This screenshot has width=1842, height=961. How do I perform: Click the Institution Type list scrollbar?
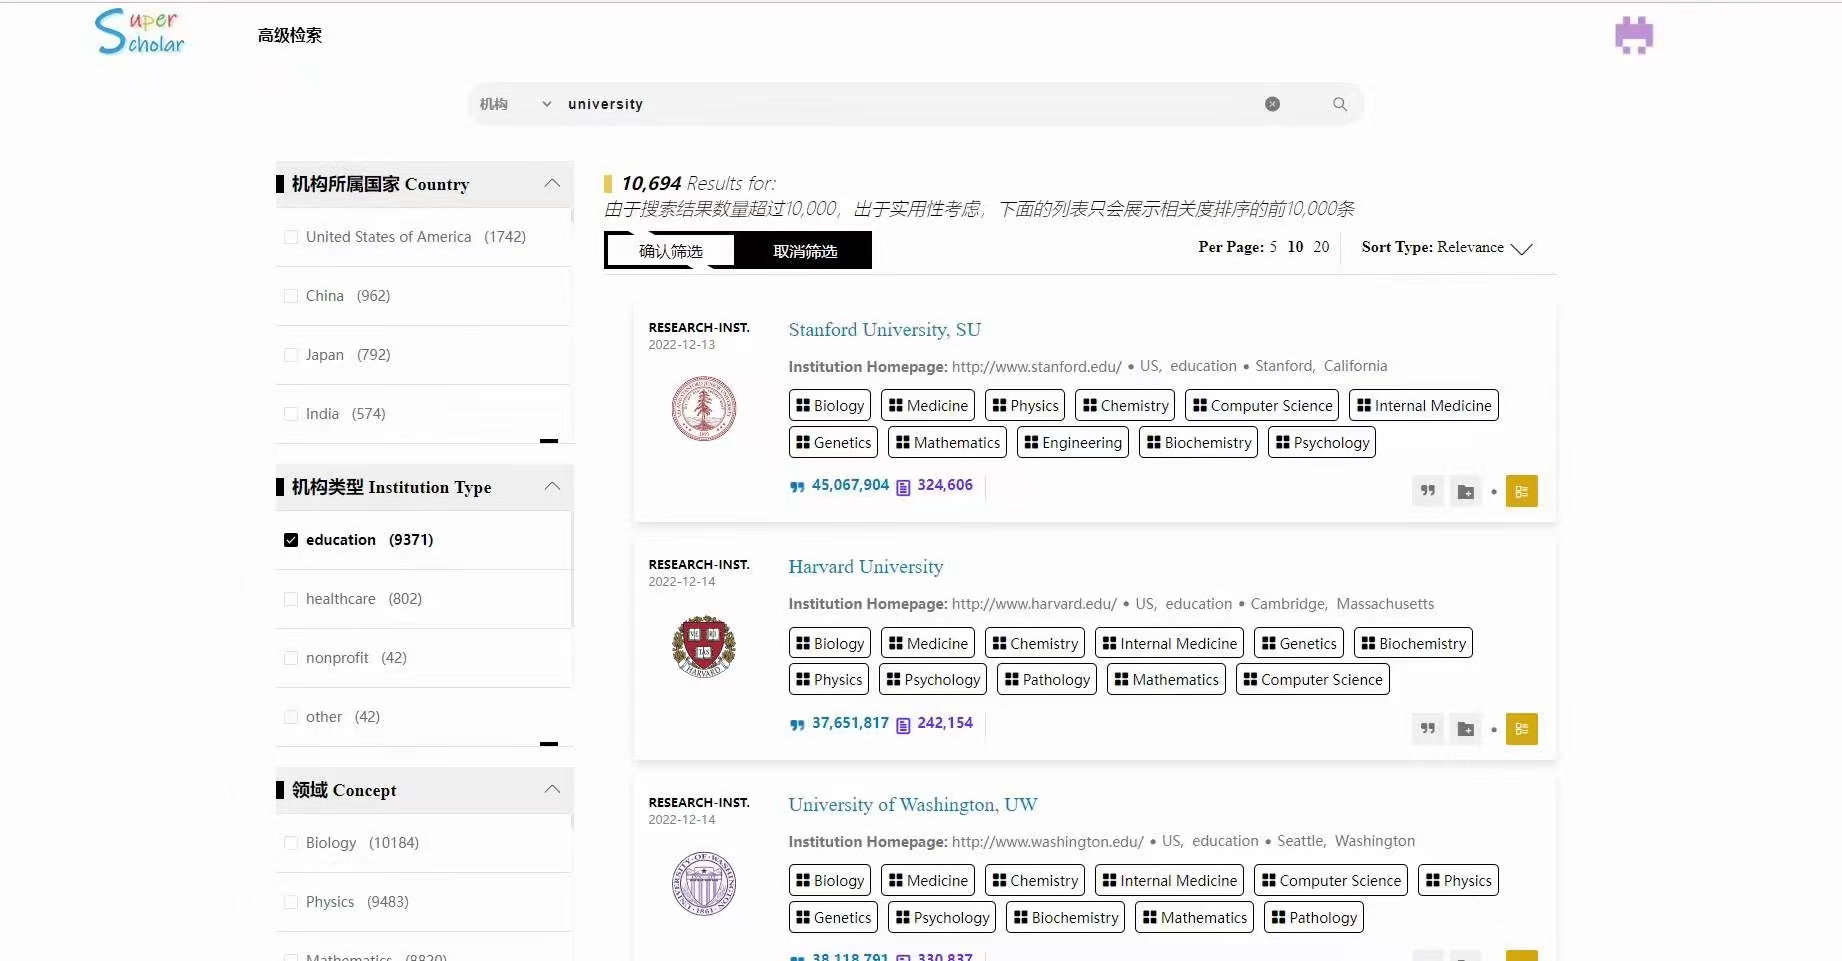[x=572, y=570]
